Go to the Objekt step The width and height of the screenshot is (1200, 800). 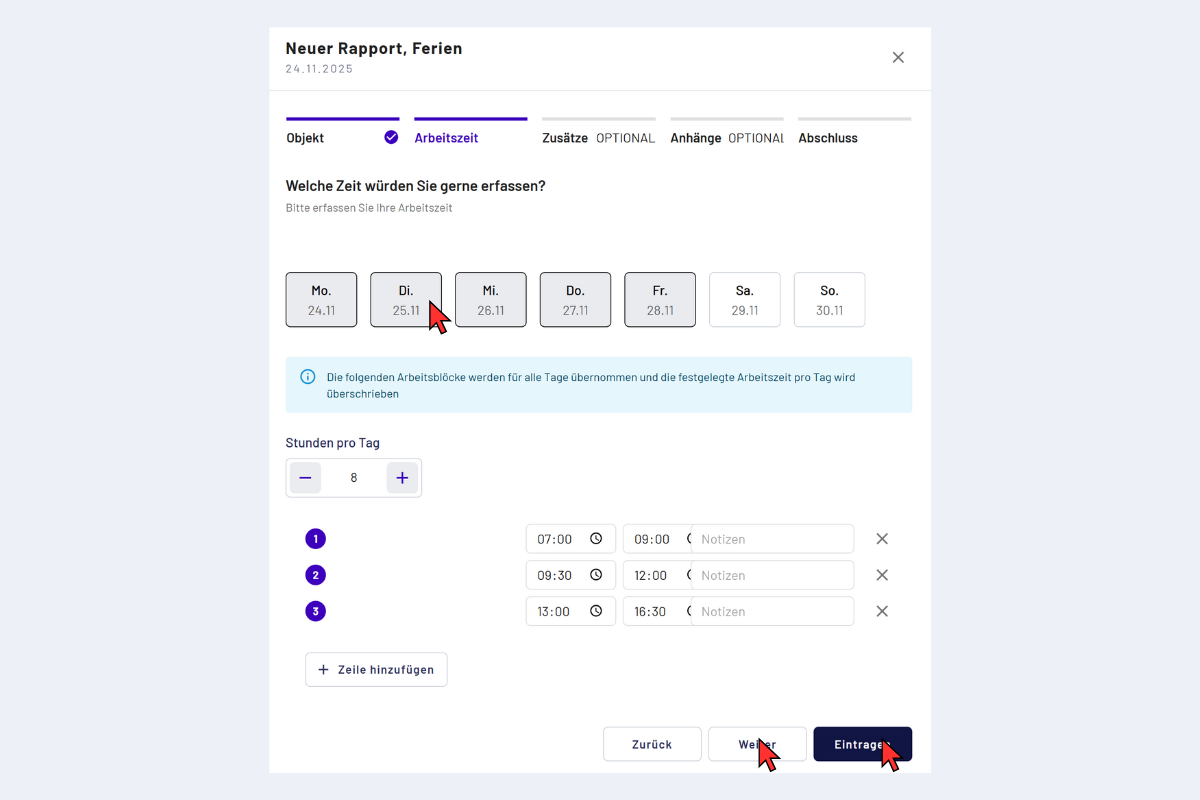click(x=305, y=138)
